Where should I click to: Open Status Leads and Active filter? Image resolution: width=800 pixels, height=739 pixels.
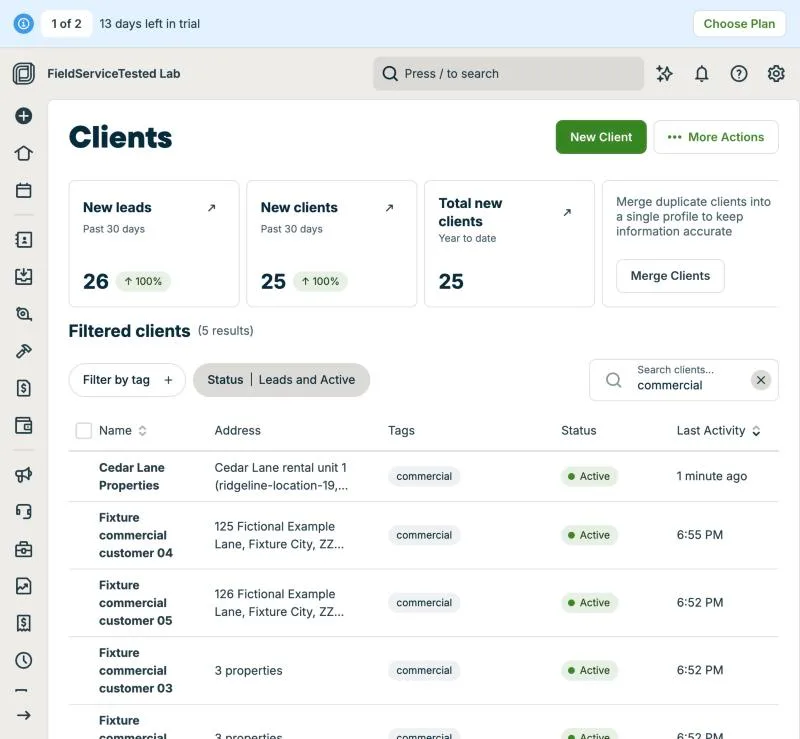click(x=281, y=380)
